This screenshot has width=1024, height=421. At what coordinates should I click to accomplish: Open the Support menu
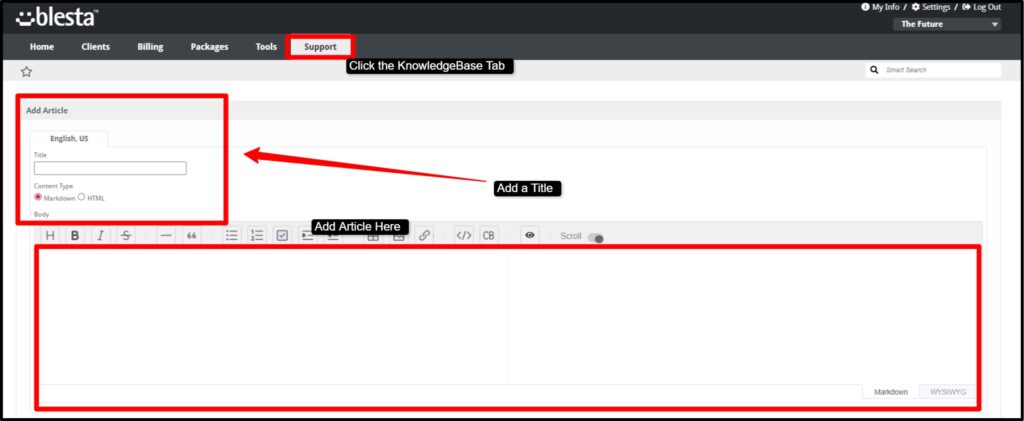coord(321,47)
